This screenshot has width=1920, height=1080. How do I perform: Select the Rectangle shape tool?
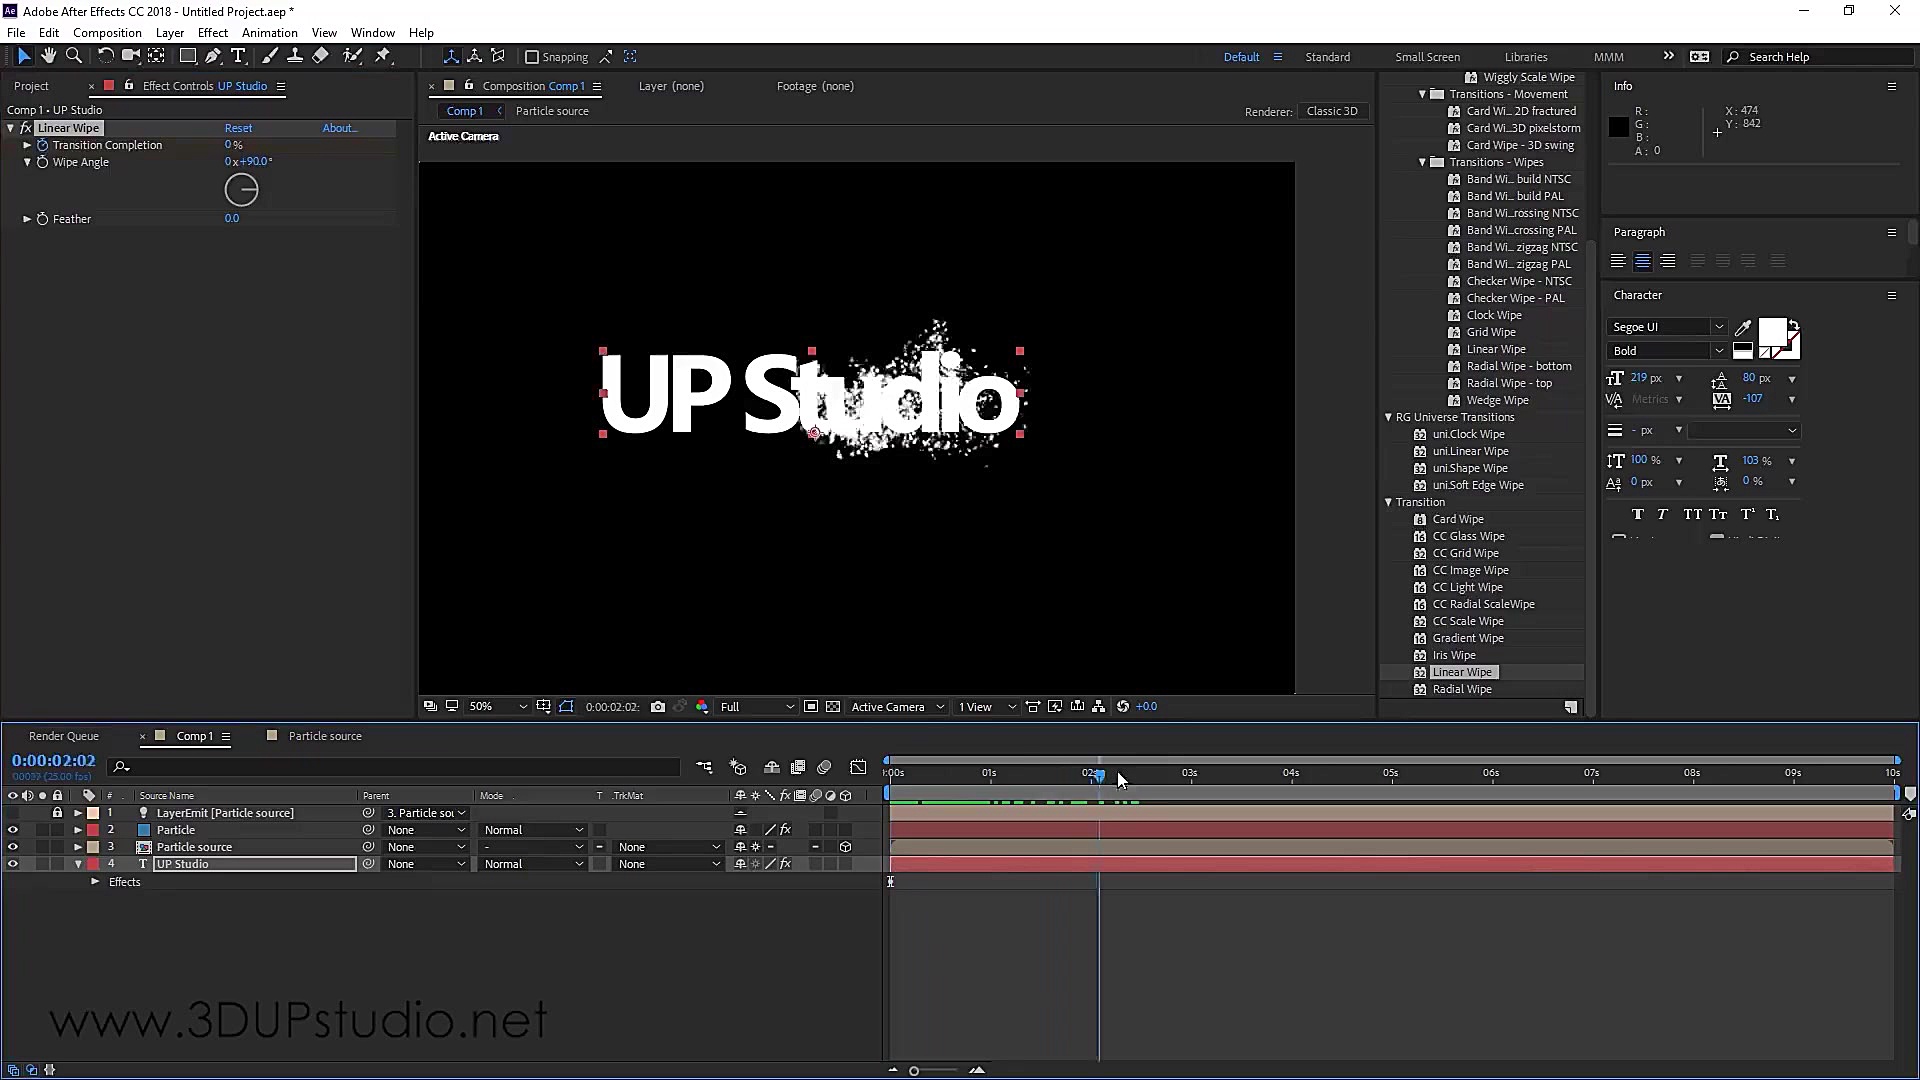187,56
